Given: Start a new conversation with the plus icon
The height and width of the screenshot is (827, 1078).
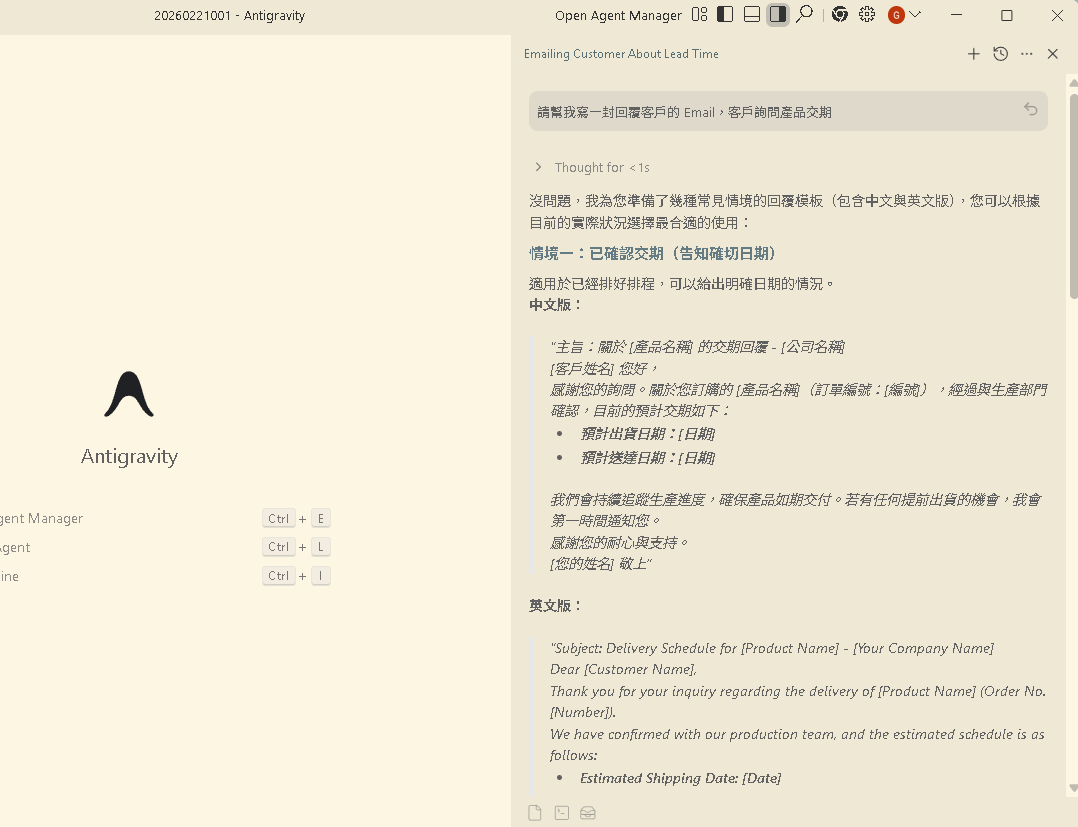Looking at the screenshot, I should (973, 54).
